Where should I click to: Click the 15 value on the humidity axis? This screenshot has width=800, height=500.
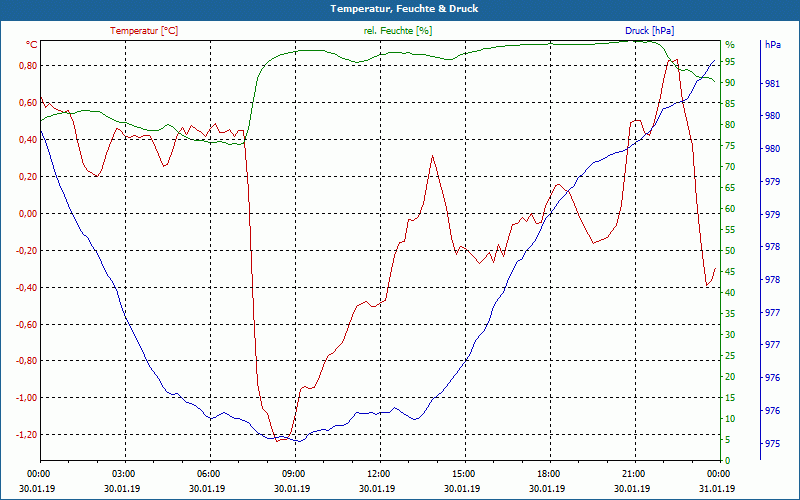(x=730, y=397)
